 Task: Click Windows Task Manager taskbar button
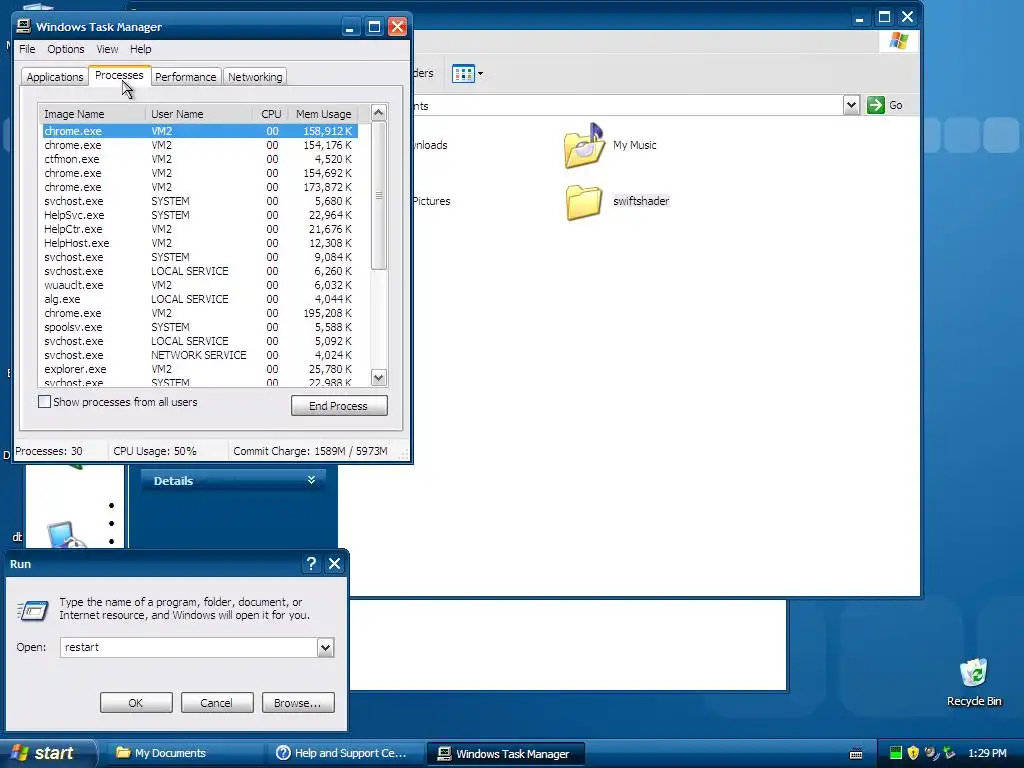click(x=506, y=753)
